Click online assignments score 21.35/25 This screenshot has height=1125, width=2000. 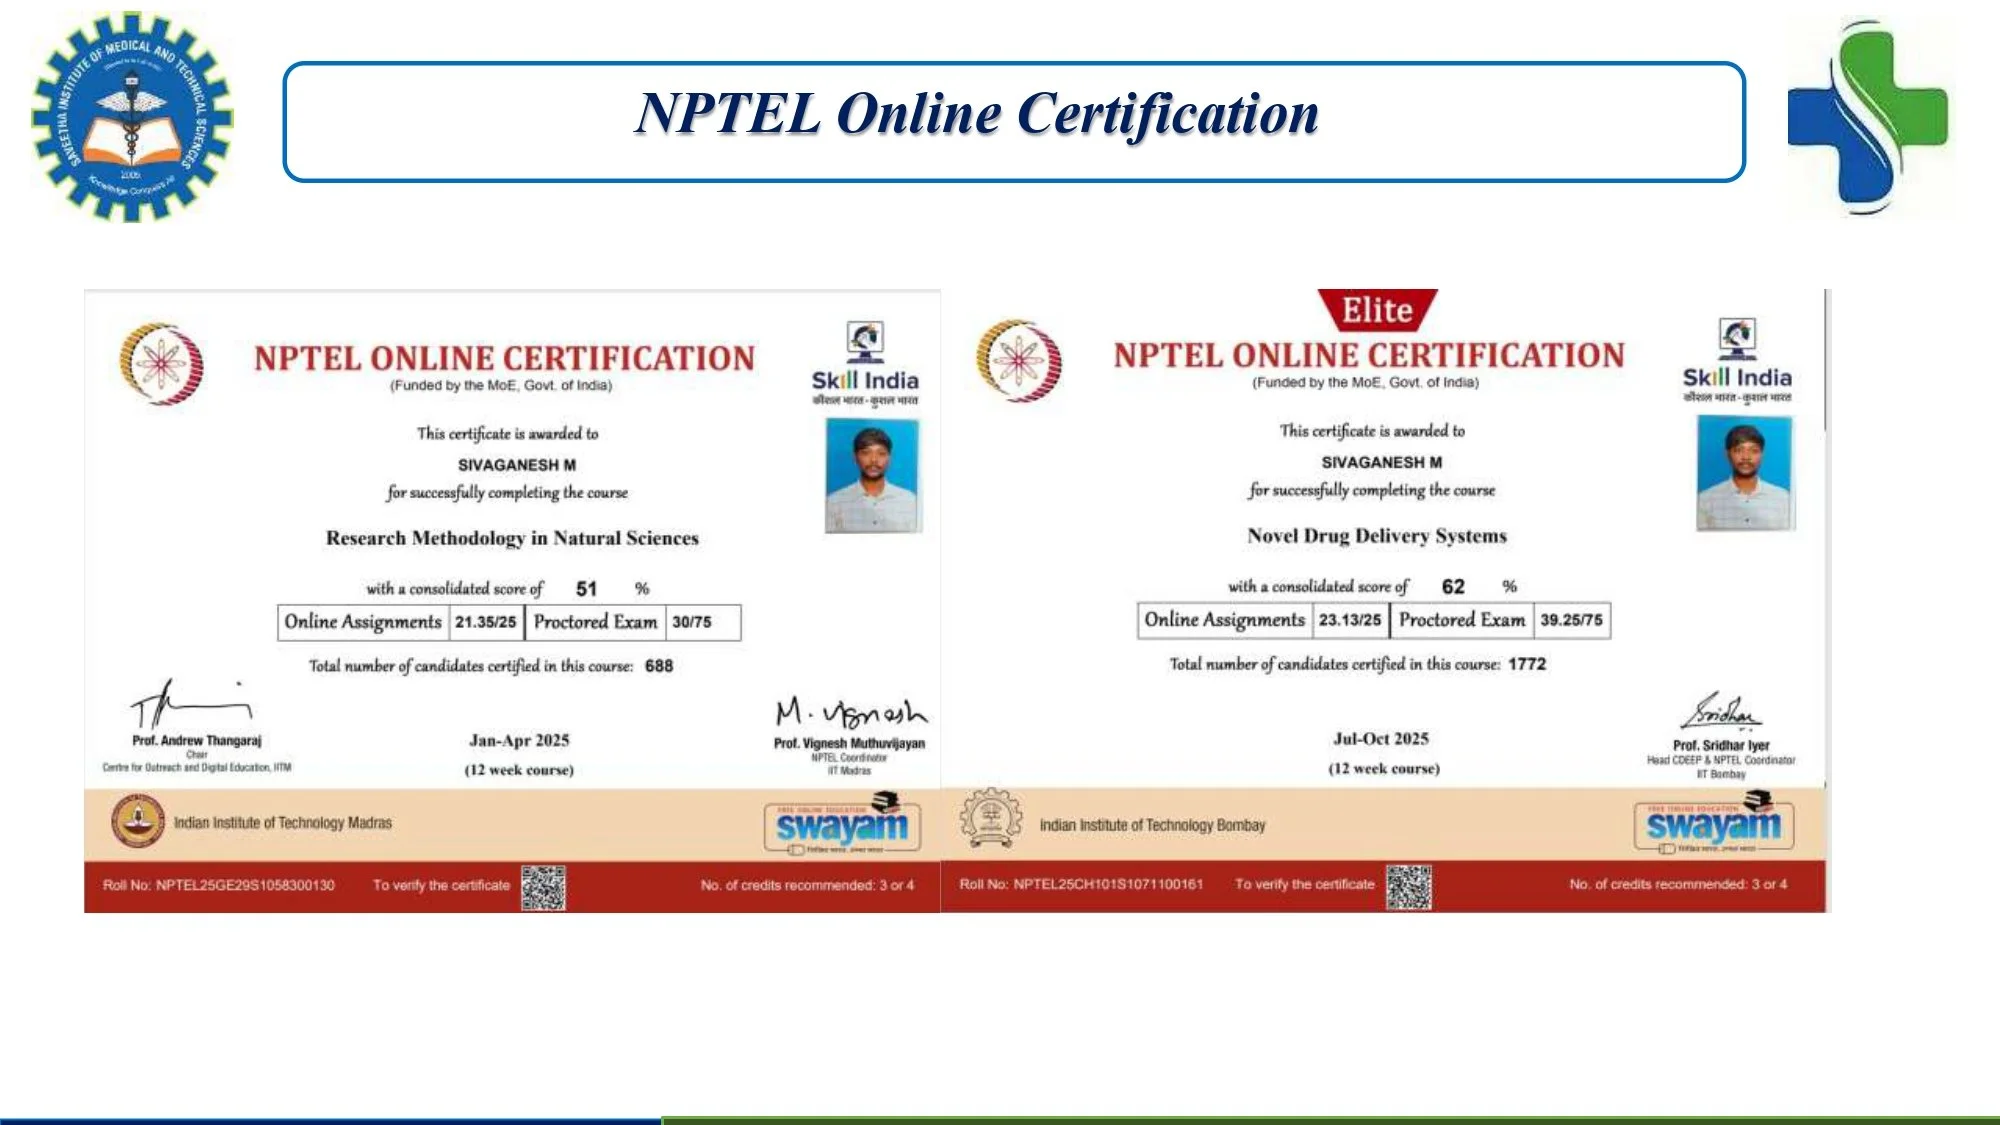[x=485, y=622]
